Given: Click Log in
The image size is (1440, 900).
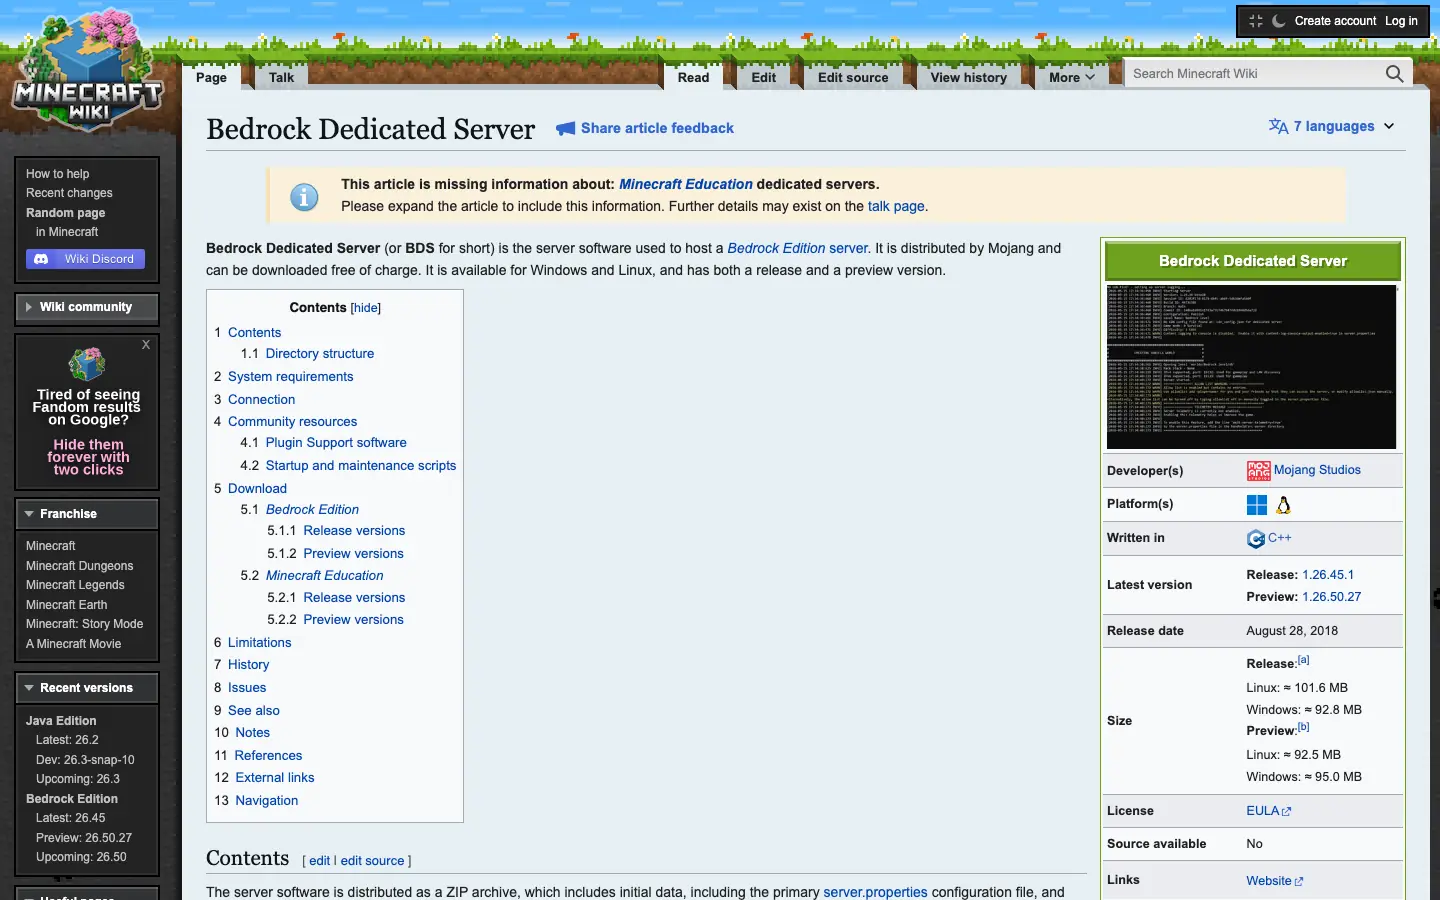Looking at the screenshot, I should point(1401,21).
